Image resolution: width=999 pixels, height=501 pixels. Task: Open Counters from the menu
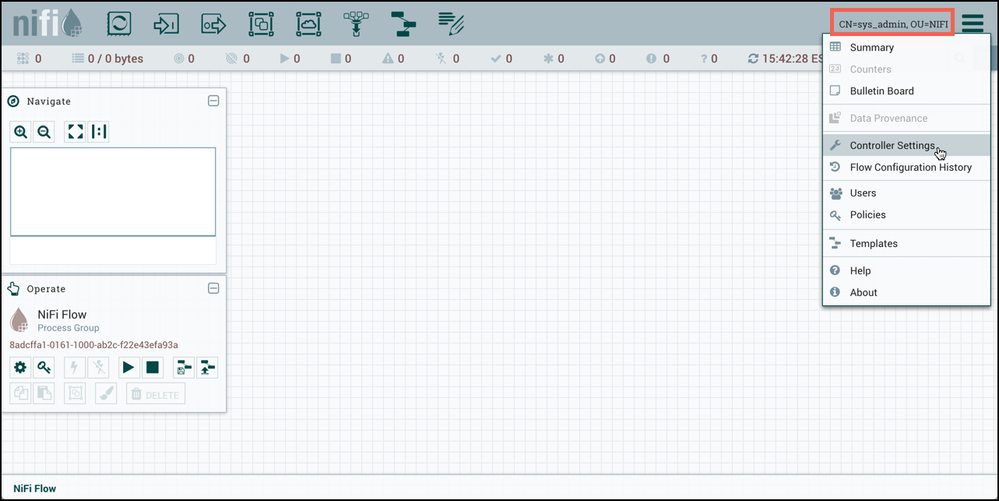(906, 69)
